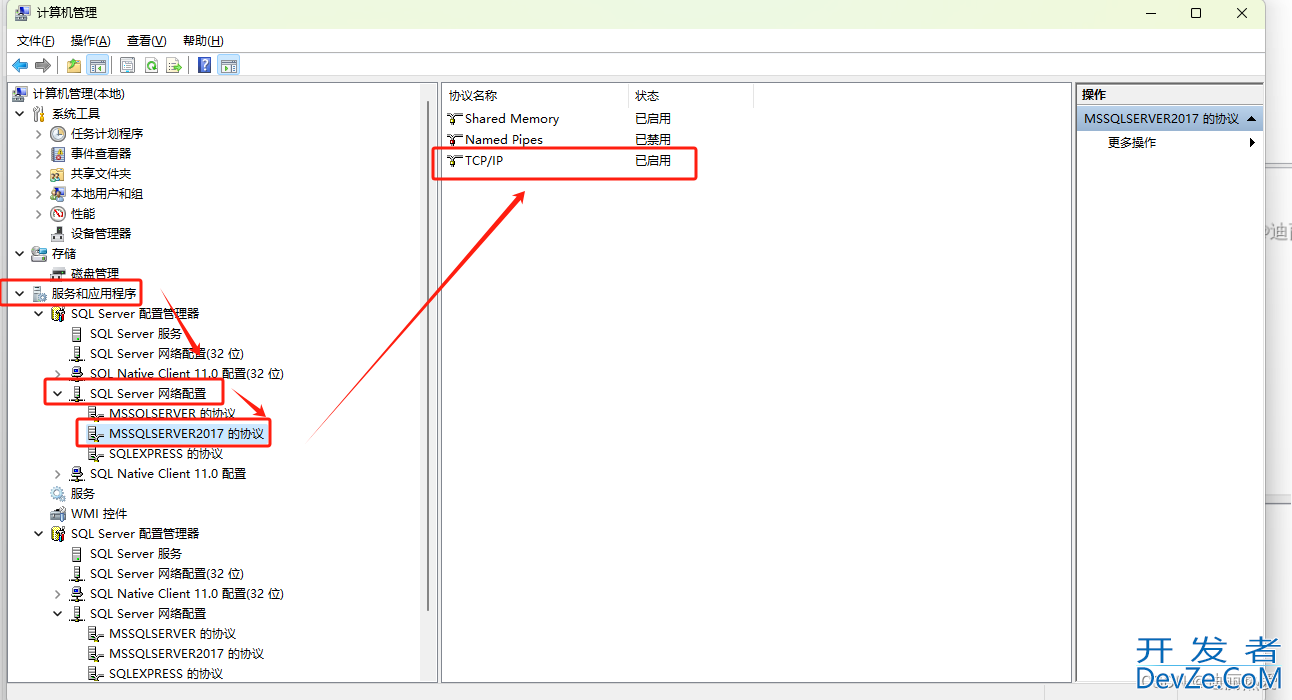The height and width of the screenshot is (700, 1292).
Task: Open the 更多操作 submenu arrow
Action: tap(1252, 142)
